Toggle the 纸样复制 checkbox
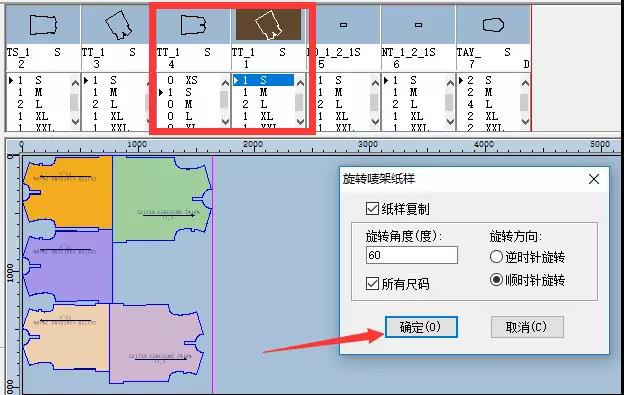 [372, 208]
